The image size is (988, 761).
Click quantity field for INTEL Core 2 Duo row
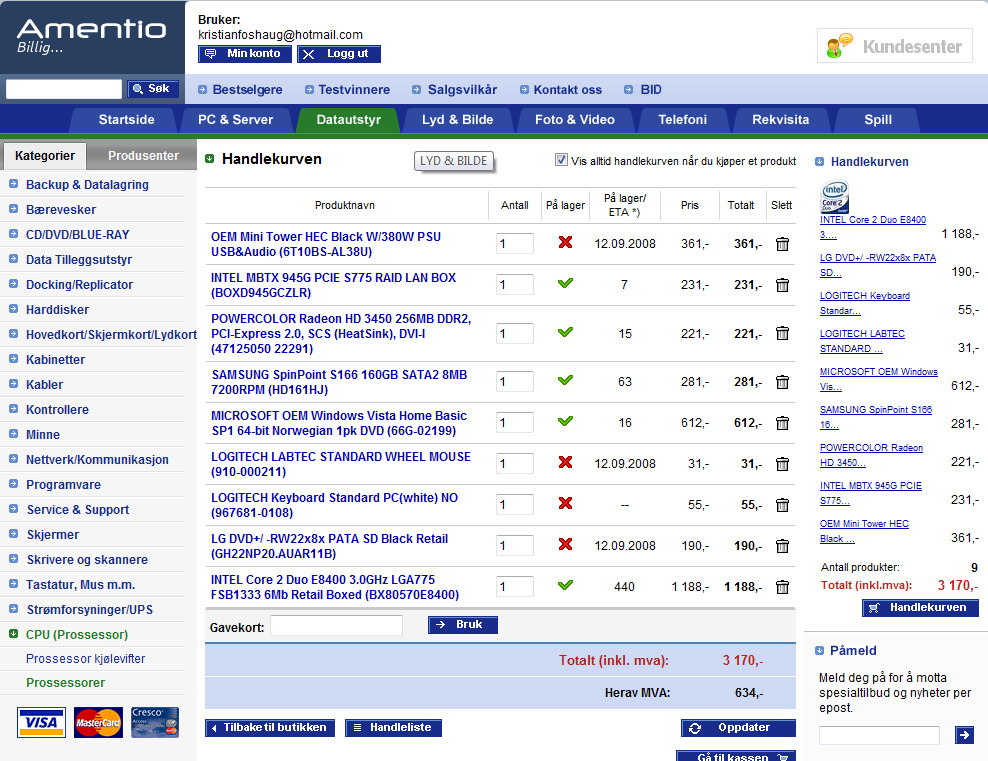point(515,586)
